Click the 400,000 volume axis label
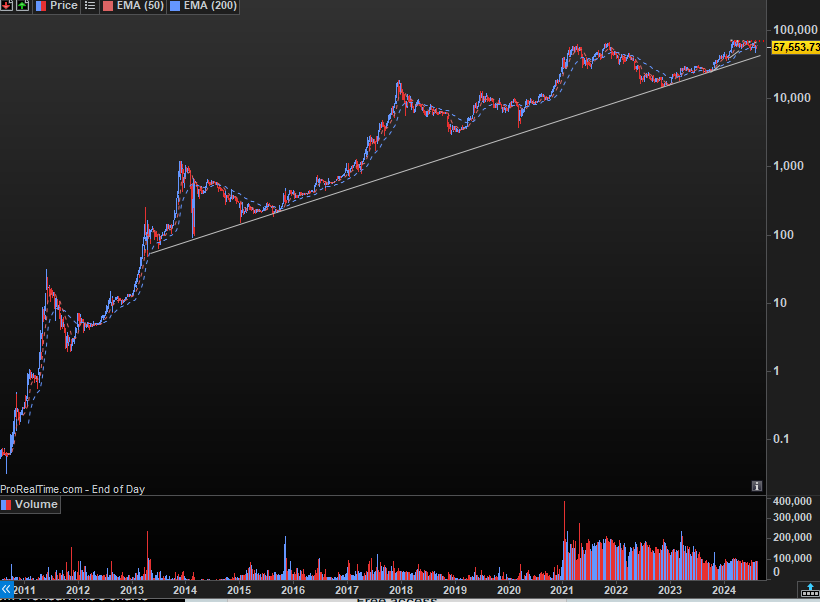The height and width of the screenshot is (602, 820). 792,501
